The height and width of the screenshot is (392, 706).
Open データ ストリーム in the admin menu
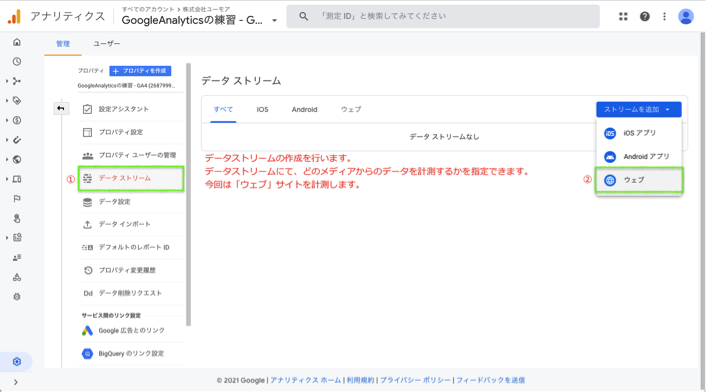click(x=131, y=178)
